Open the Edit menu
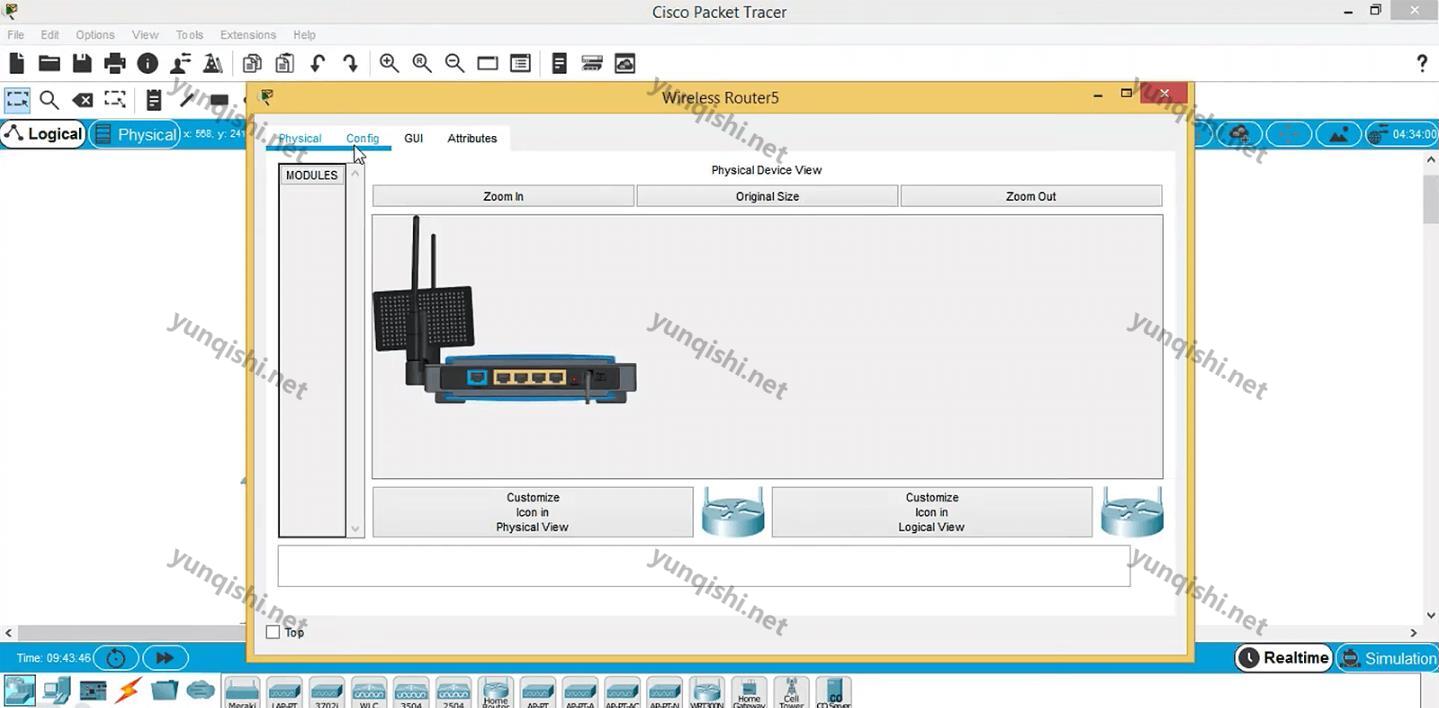1439x708 pixels. click(50, 34)
